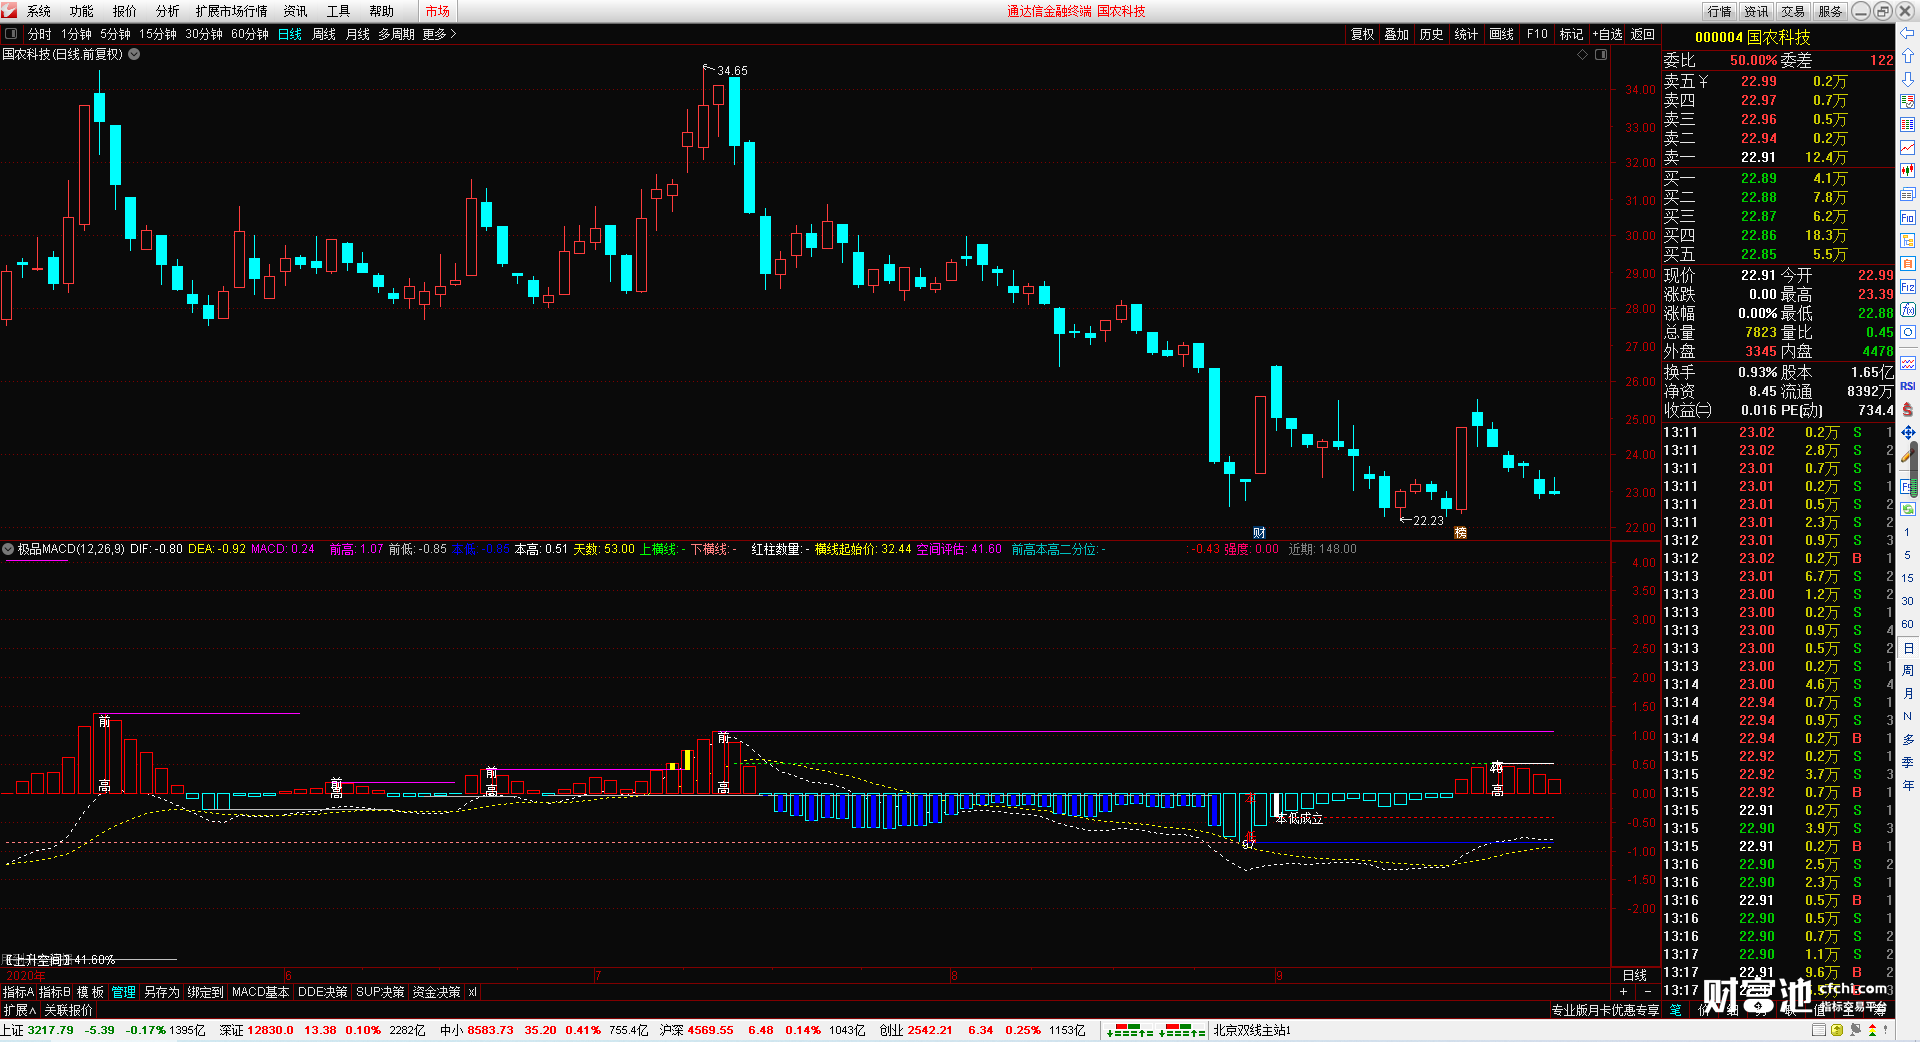1920x1042 pixels.
Task: Click the down arrow icon for next stock
Action: point(1908,78)
